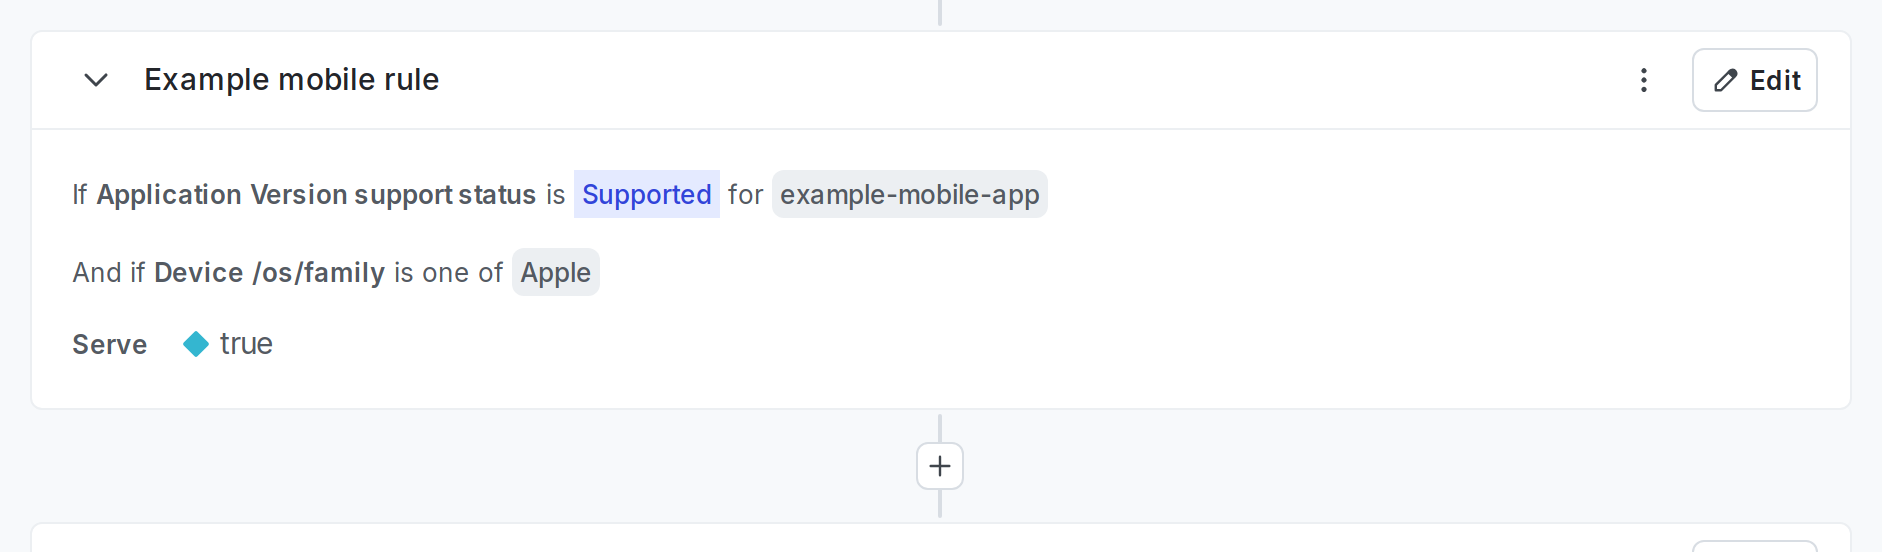The width and height of the screenshot is (1882, 552).
Task: Click the pencil icon in Edit button
Action: click(1725, 80)
